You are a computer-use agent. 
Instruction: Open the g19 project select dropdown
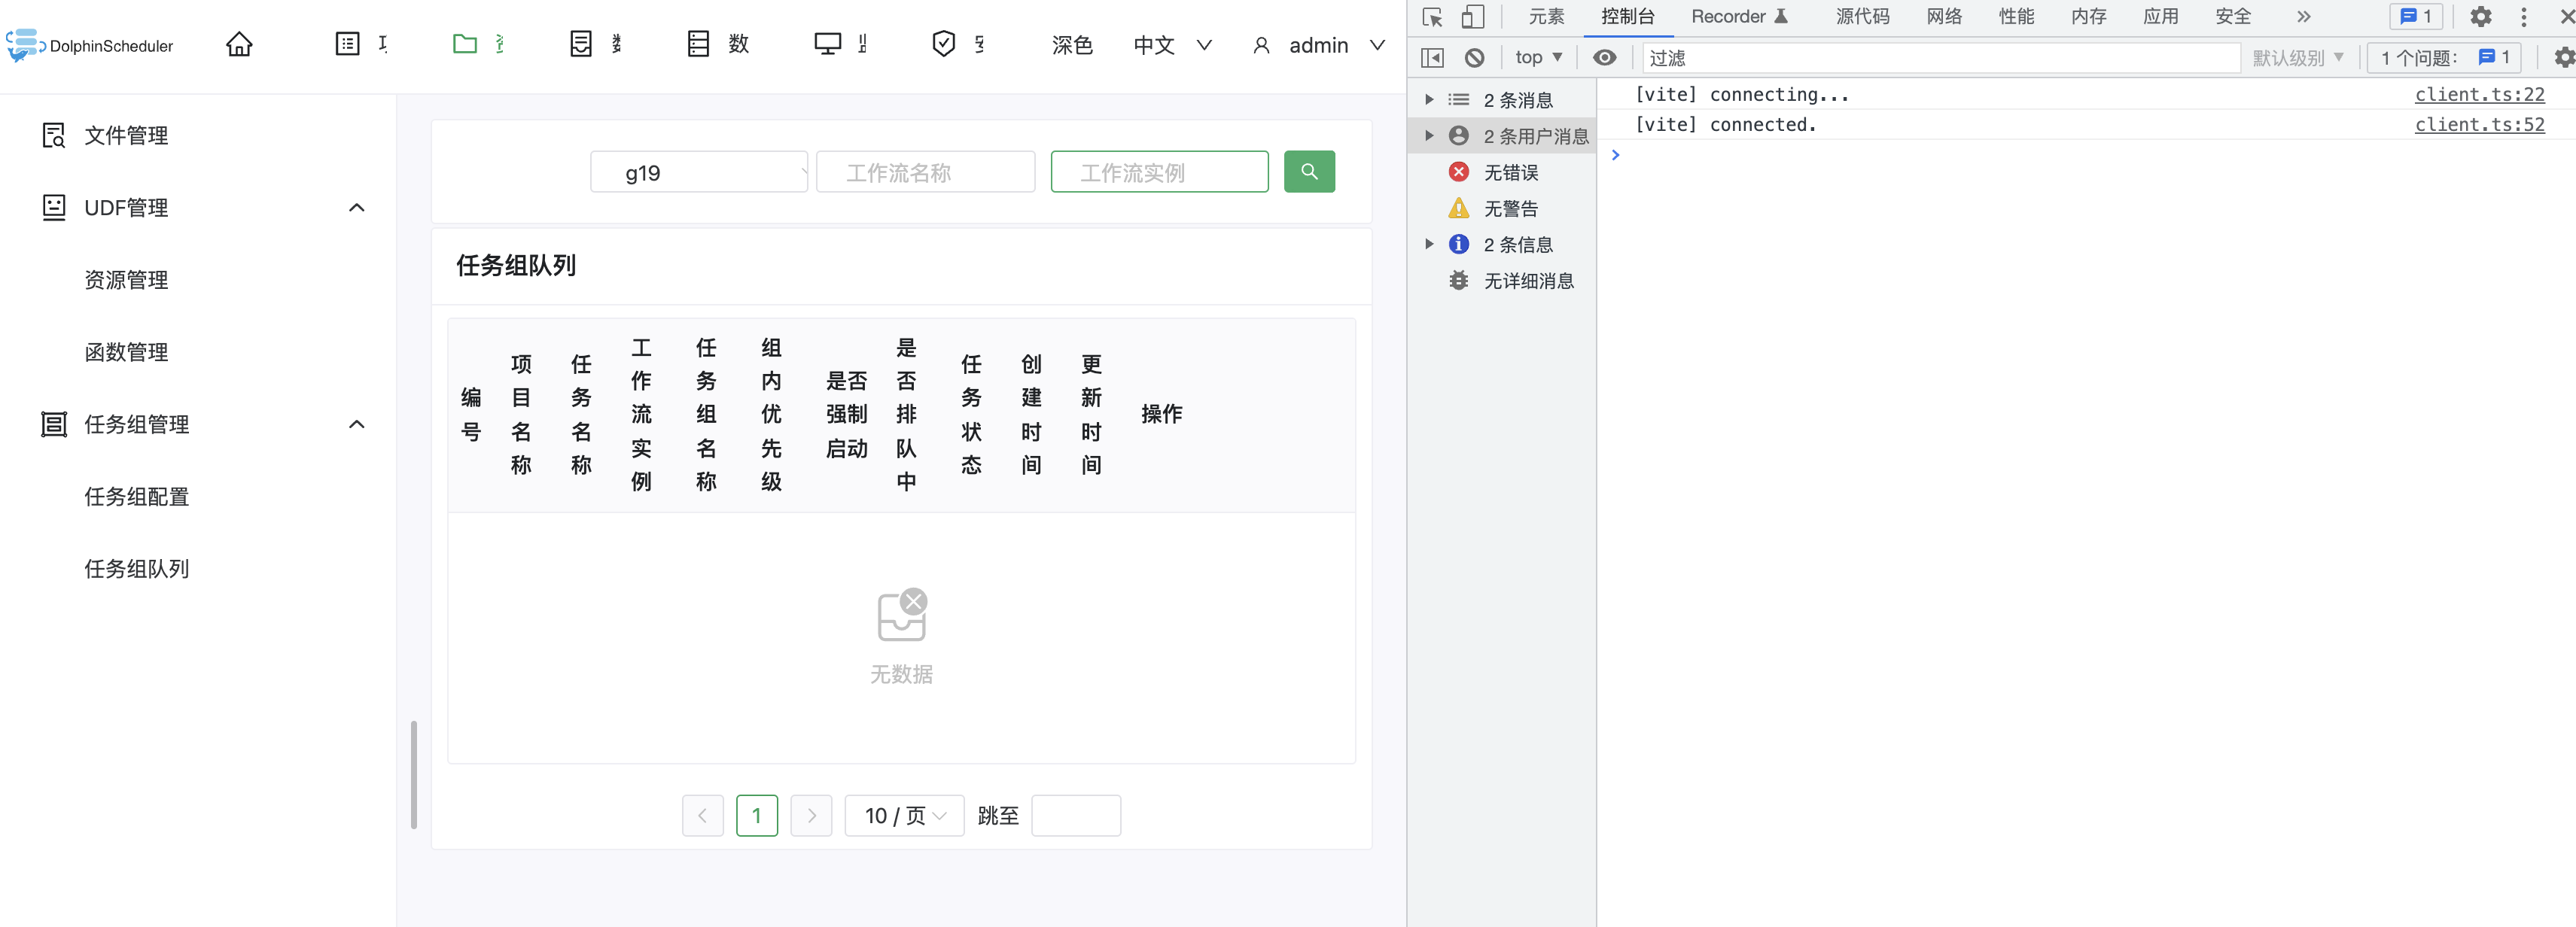tap(699, 172)
